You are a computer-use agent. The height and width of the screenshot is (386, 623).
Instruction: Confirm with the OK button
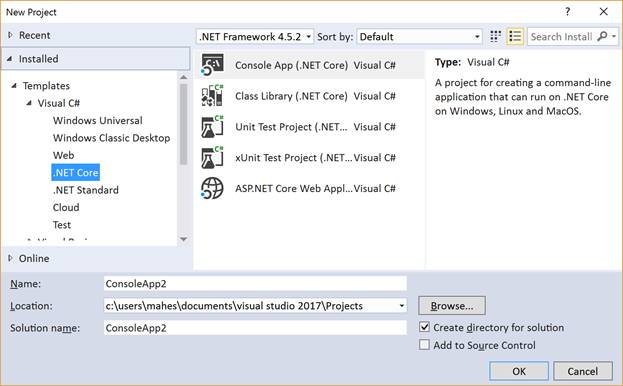pos(519,371)
